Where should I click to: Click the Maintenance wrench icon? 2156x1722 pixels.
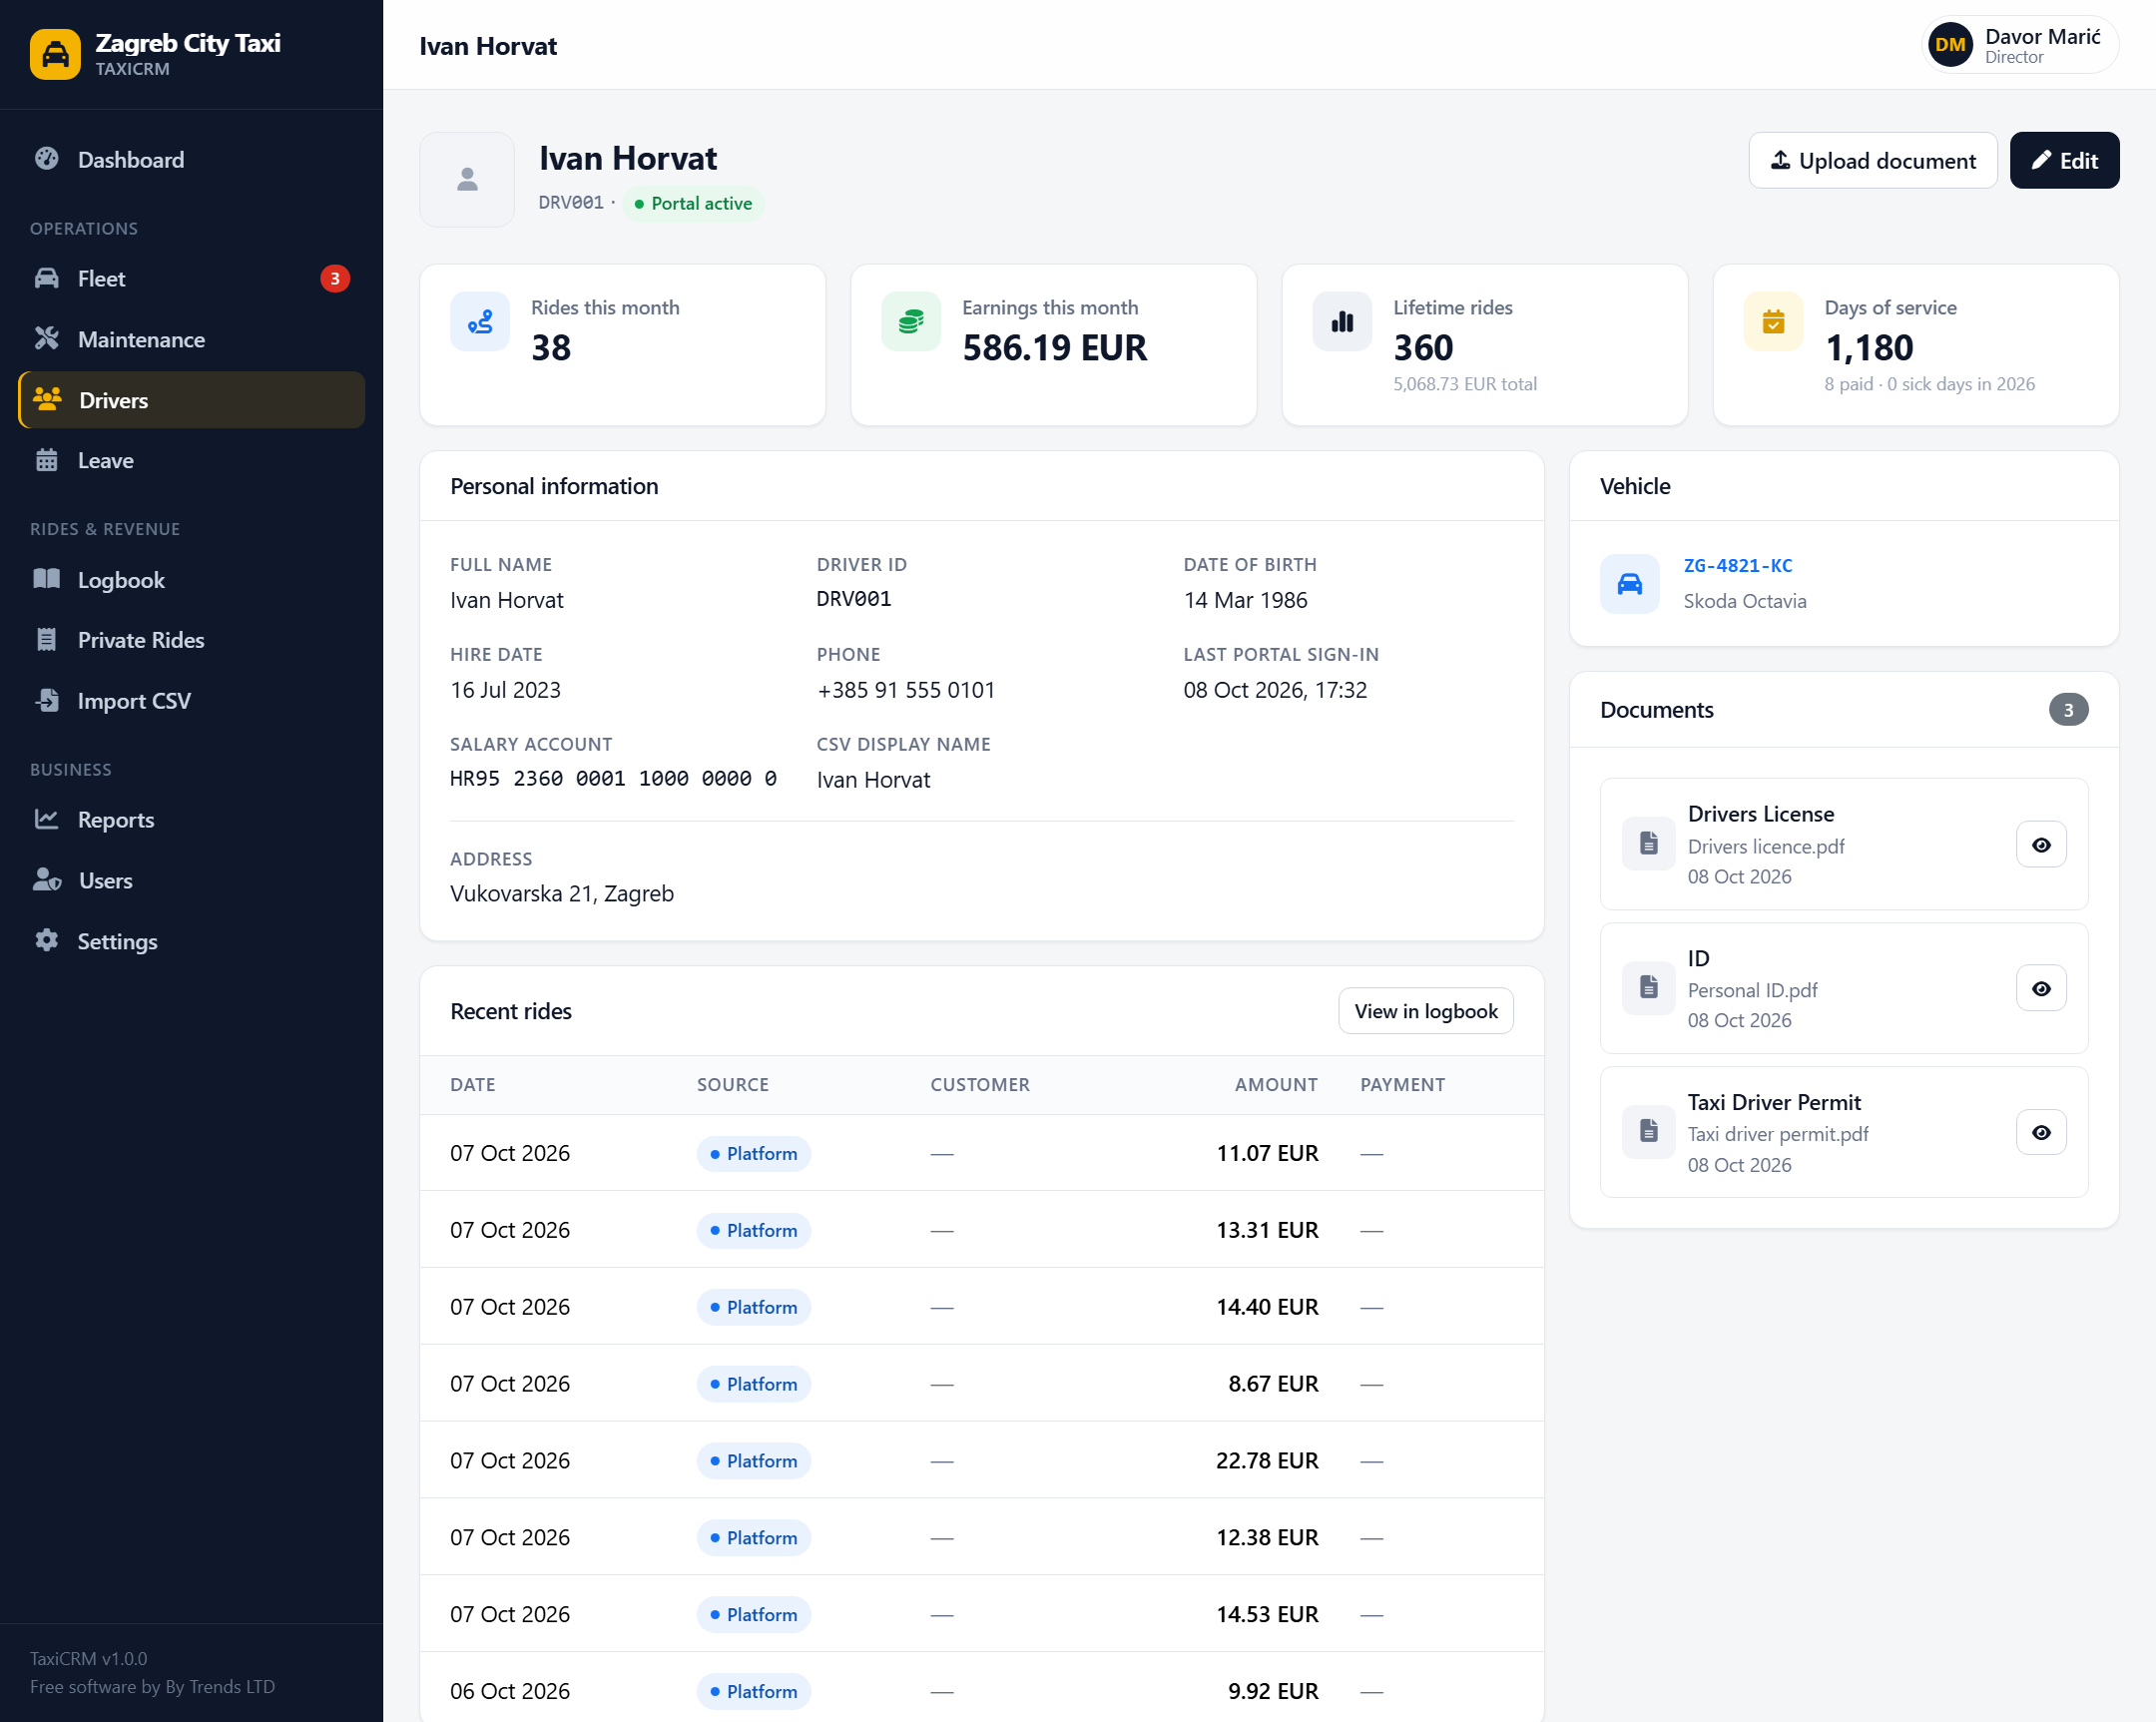click(47, 339)
